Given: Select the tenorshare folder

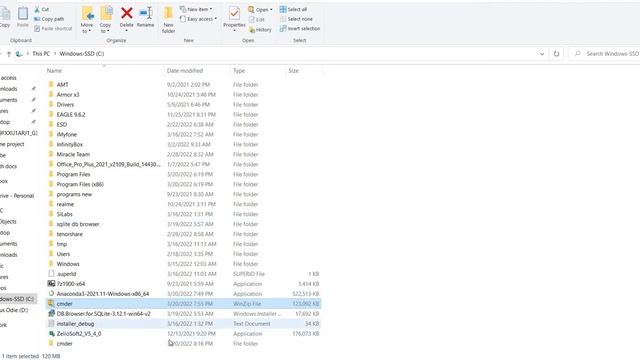Looking at the screenshot, I should pyautogui.click(x=70, y=234).
